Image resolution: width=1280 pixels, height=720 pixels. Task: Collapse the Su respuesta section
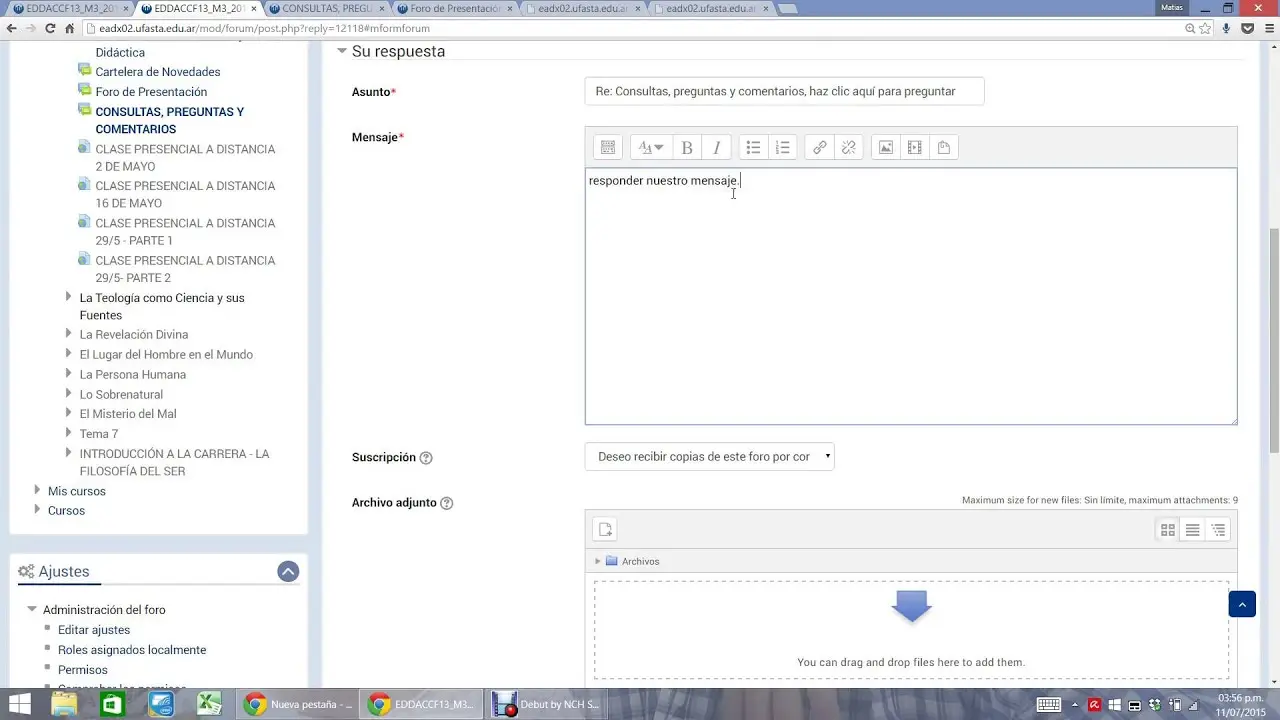pos(342,51)
